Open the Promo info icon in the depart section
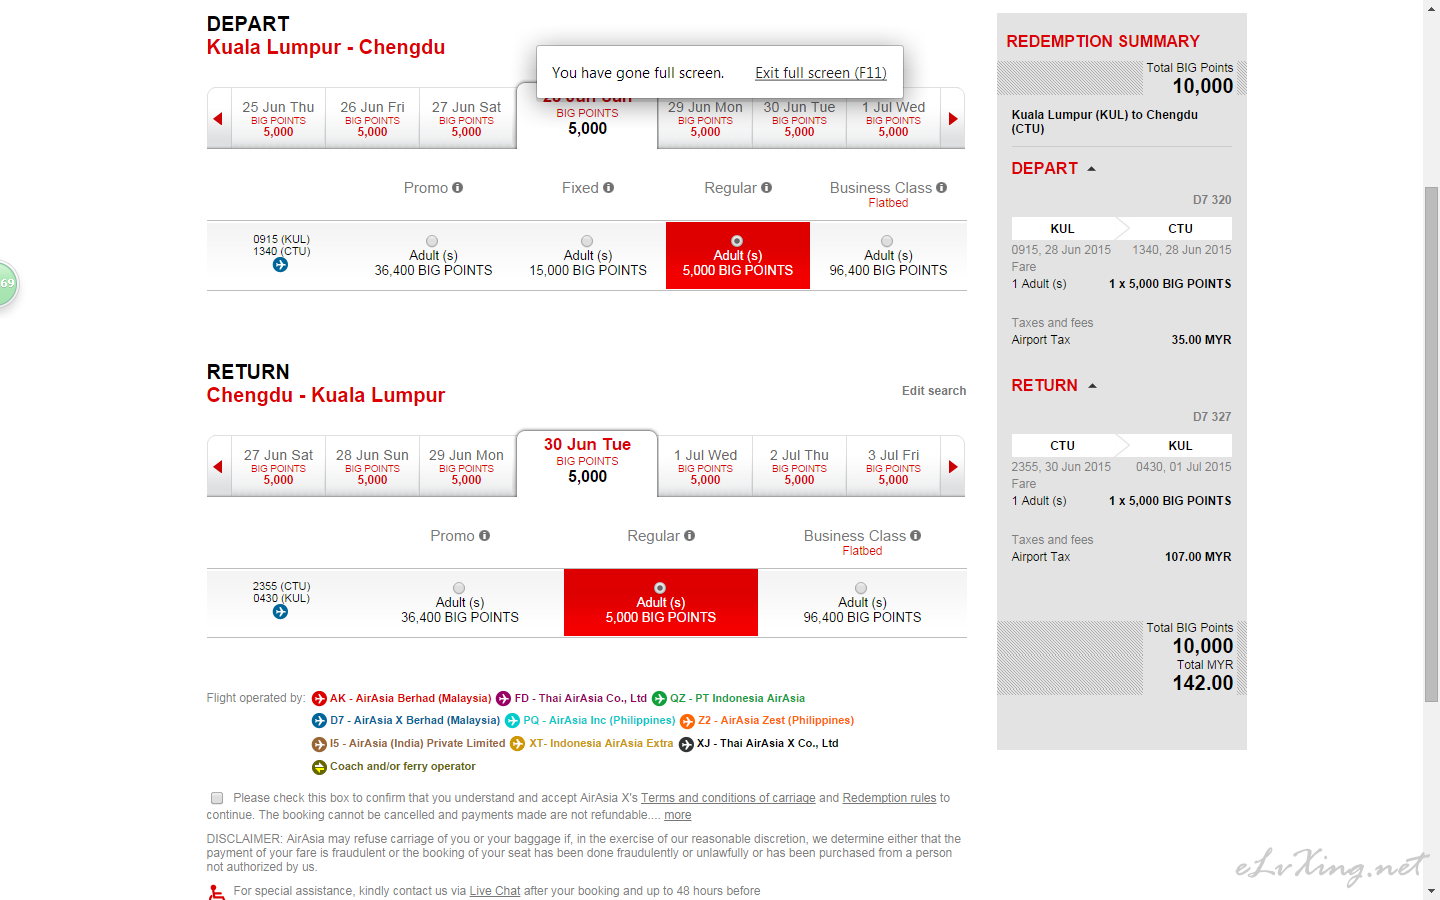 457,188
